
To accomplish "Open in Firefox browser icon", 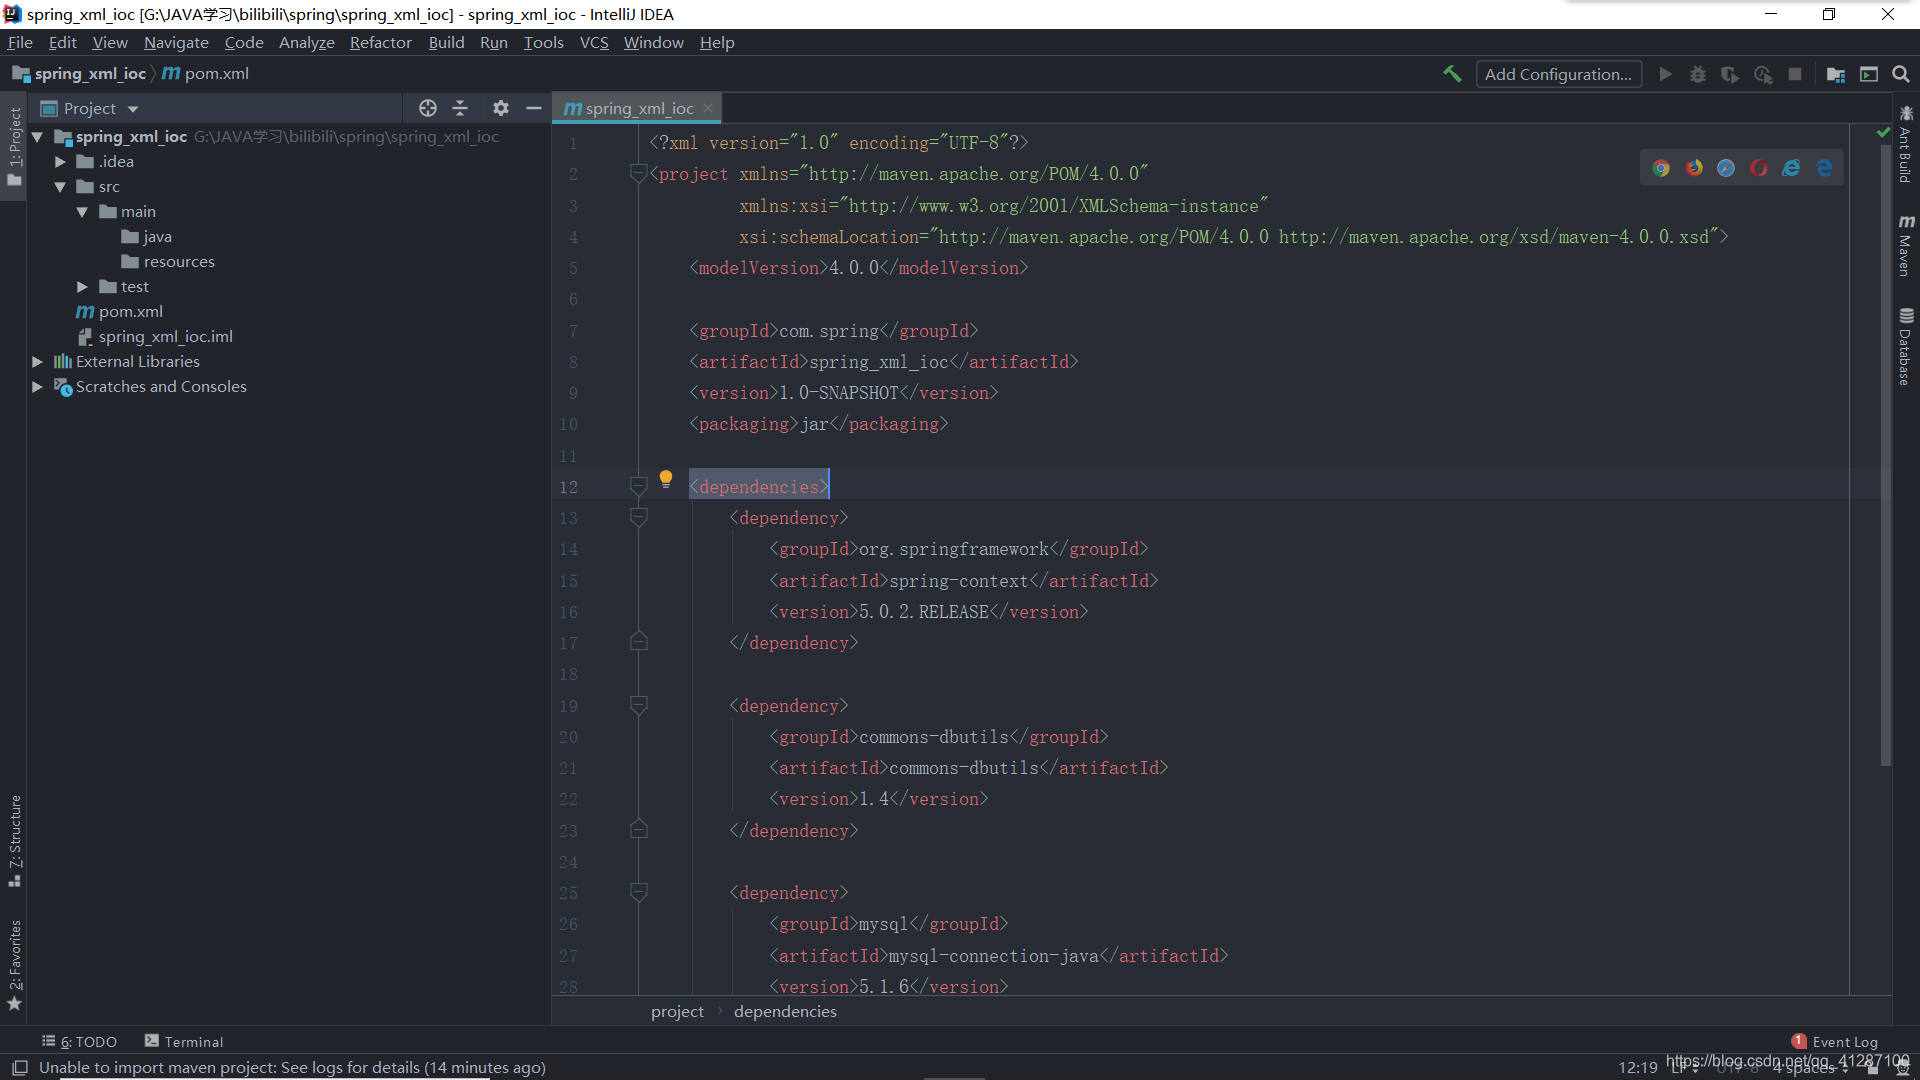I will (x=1694, y=168).
